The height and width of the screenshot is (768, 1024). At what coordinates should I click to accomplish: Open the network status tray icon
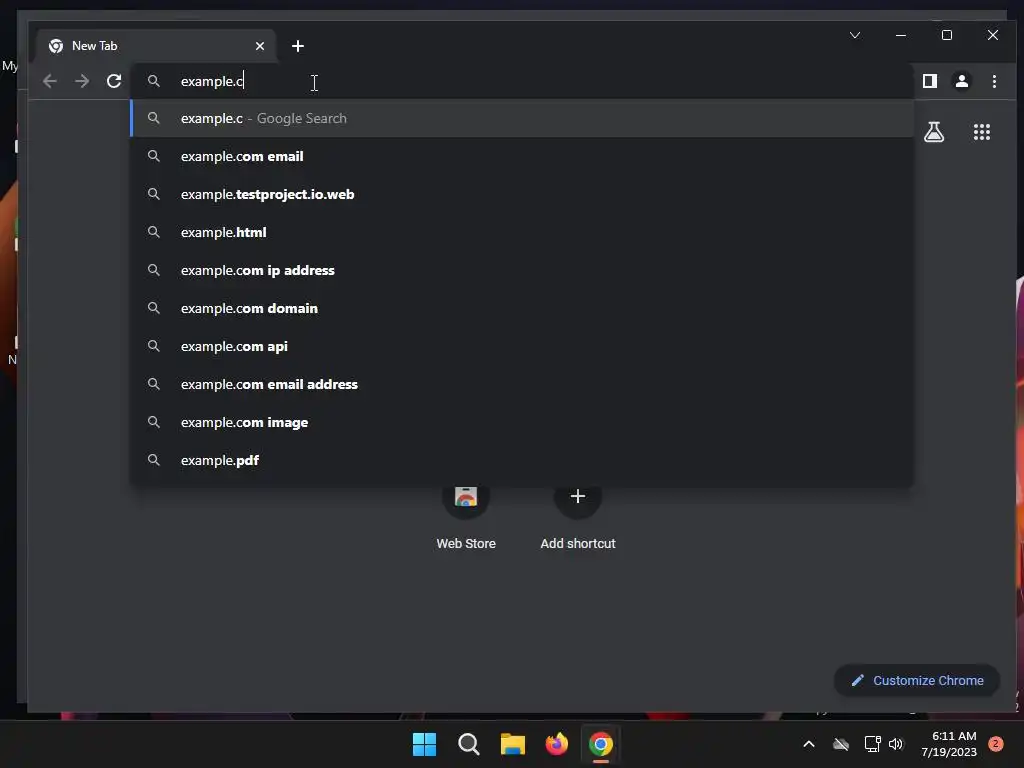point(872,744)
